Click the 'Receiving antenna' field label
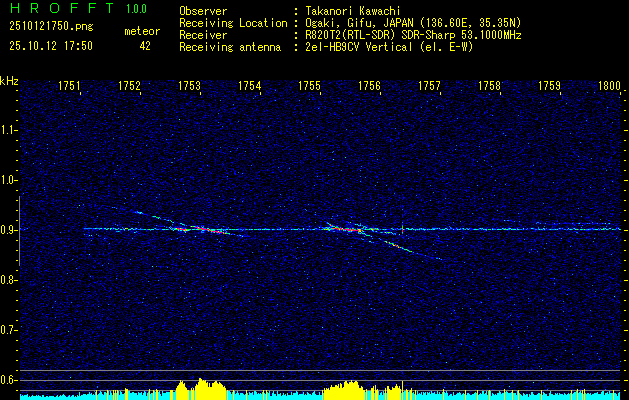 (x=230, y=47)
